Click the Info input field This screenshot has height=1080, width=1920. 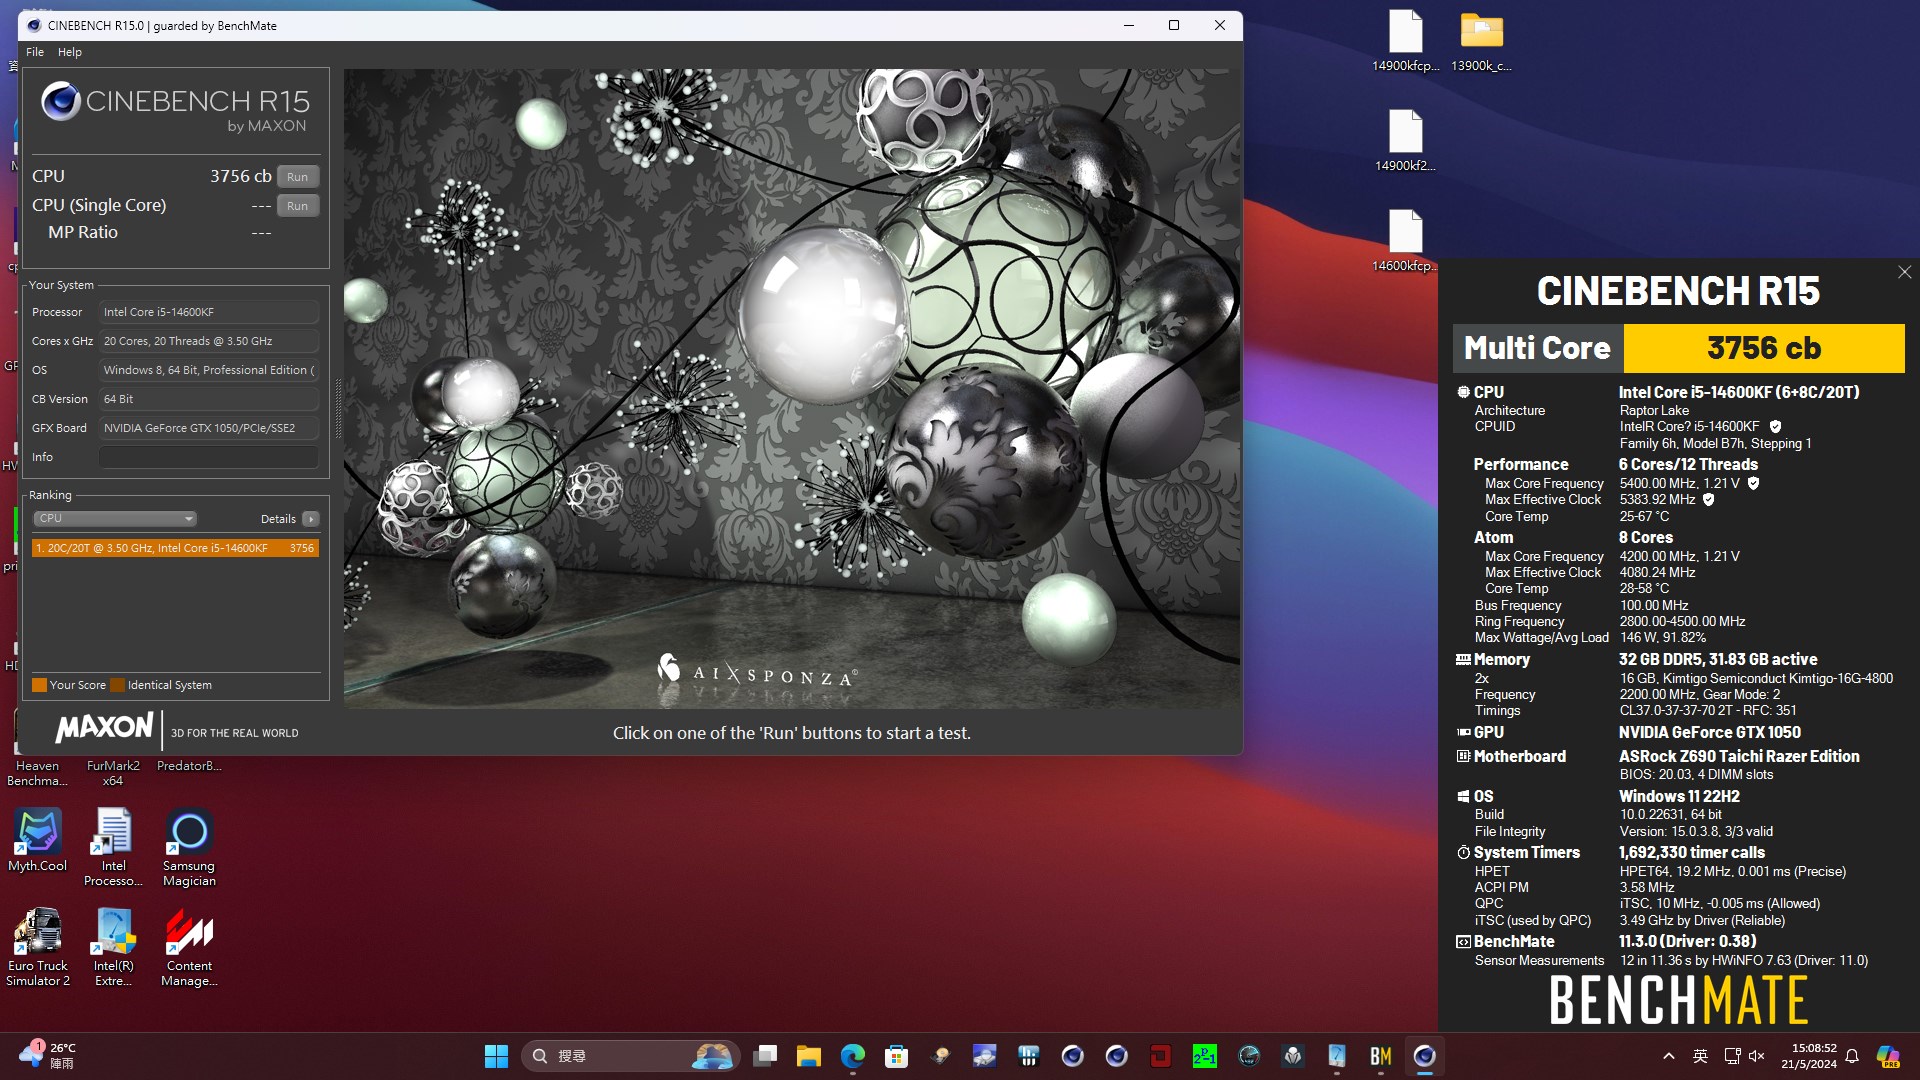point(209,457)
